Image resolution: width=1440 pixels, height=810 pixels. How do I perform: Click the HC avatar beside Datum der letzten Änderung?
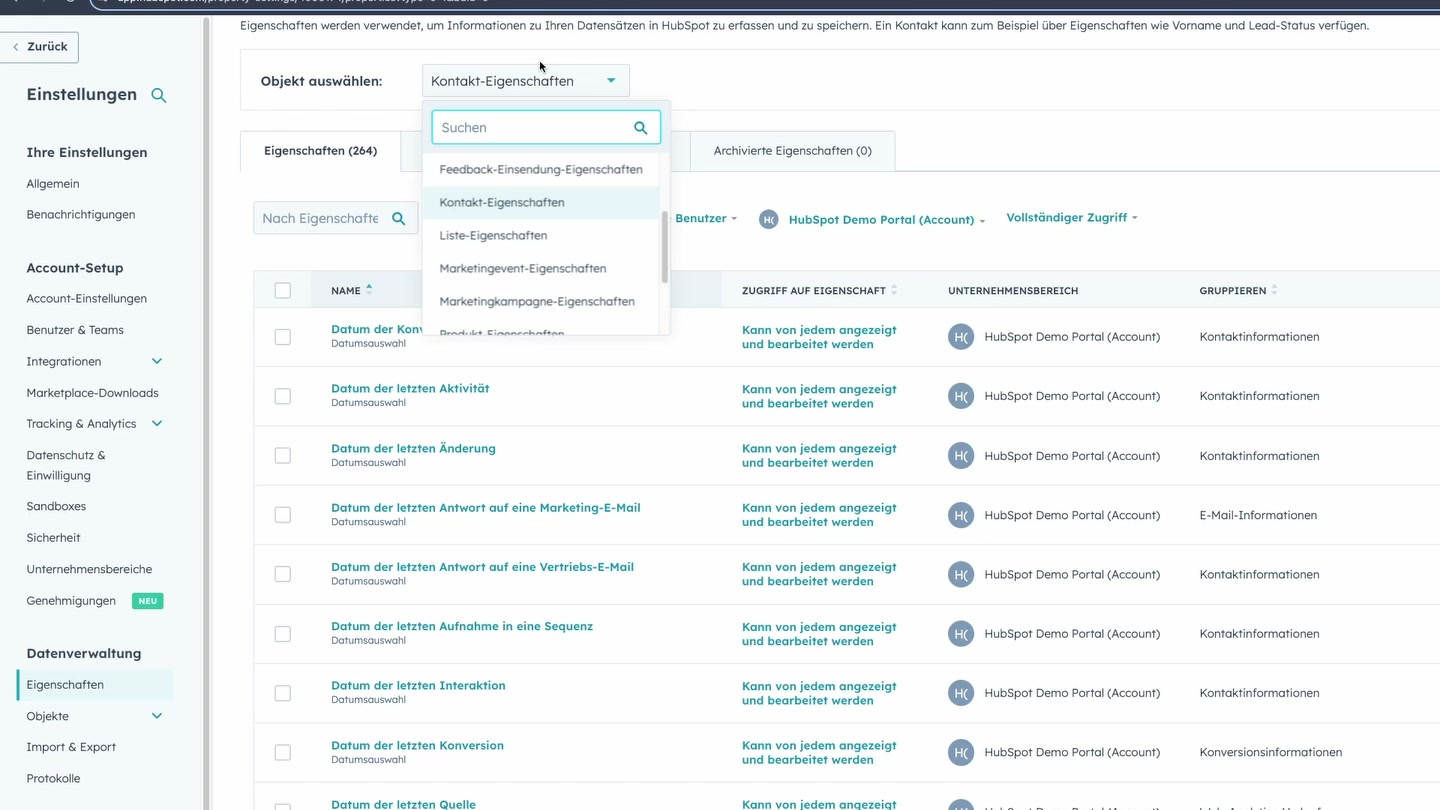(961, 455)
